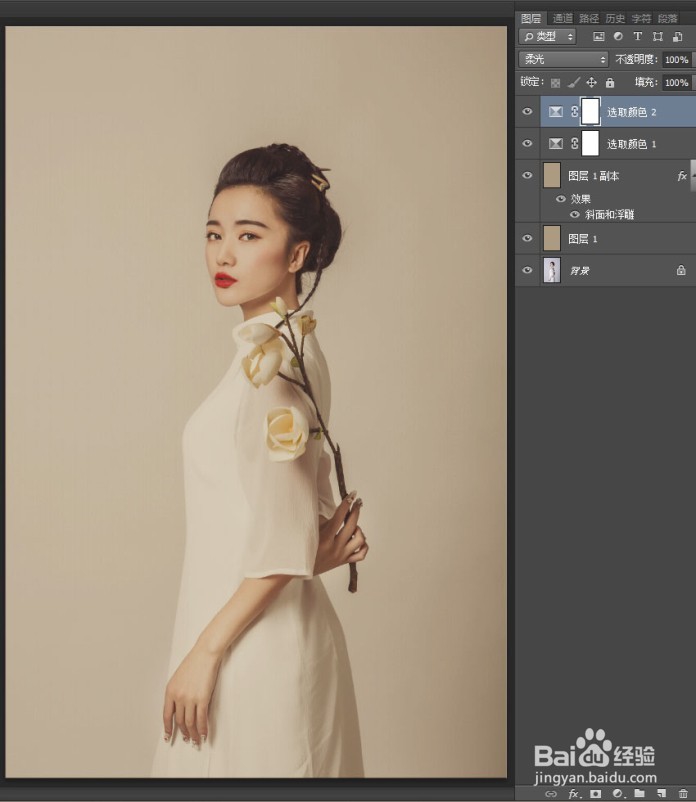Filter layers by type (T) layers
Viewport: 696px width, 802px height.
637,36
